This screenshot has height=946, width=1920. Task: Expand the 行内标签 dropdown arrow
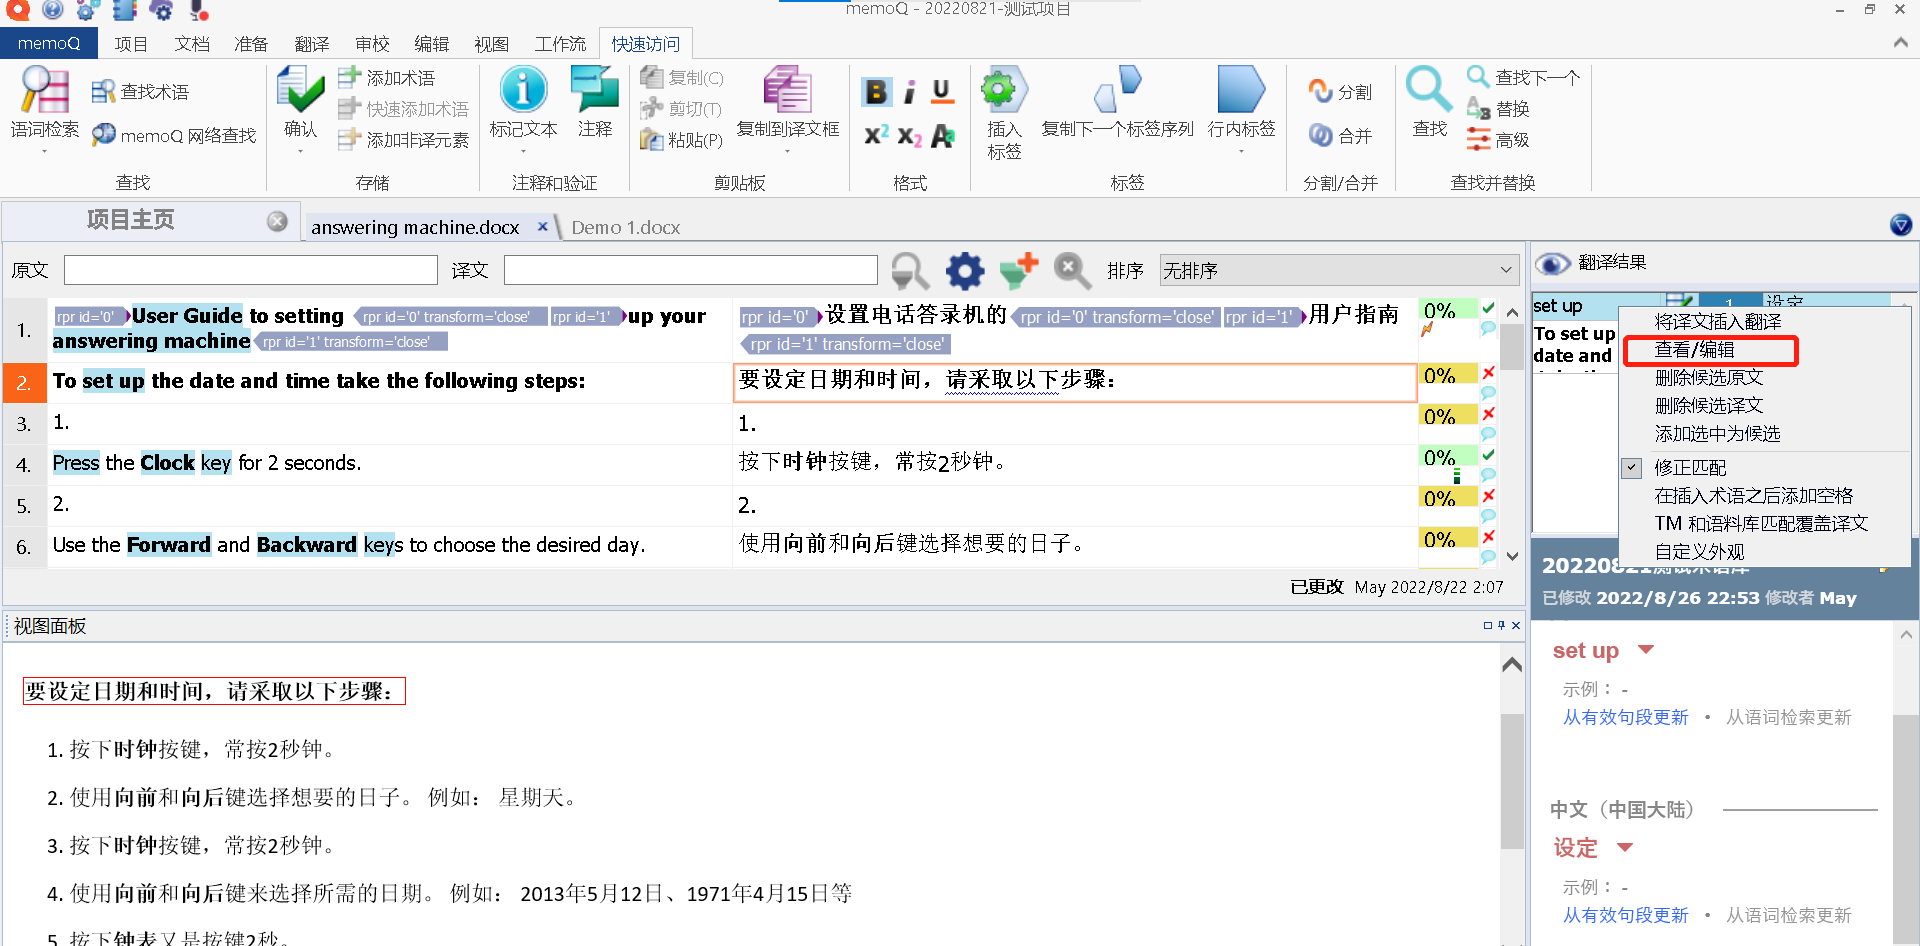point(1241,151)
